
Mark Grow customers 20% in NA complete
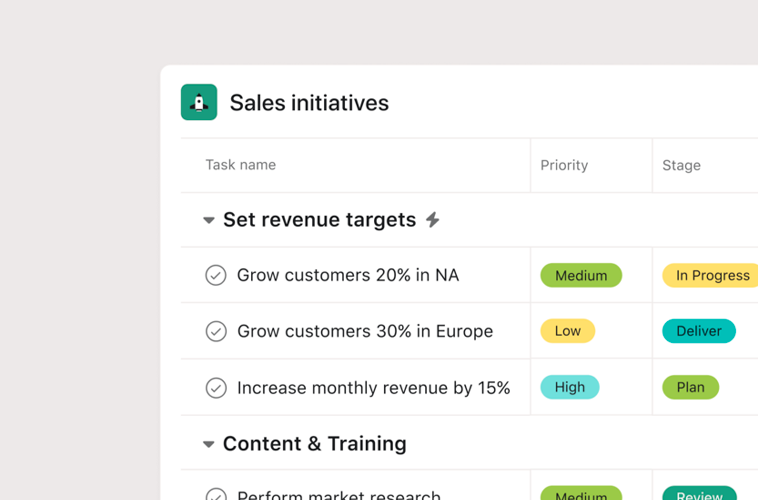[216, 275]
